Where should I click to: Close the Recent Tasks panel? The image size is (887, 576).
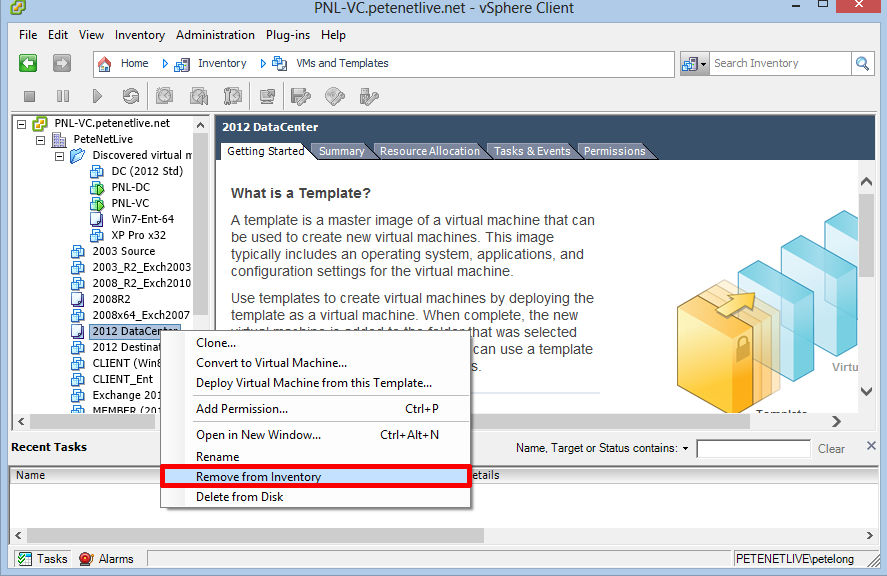click(871, 446)
